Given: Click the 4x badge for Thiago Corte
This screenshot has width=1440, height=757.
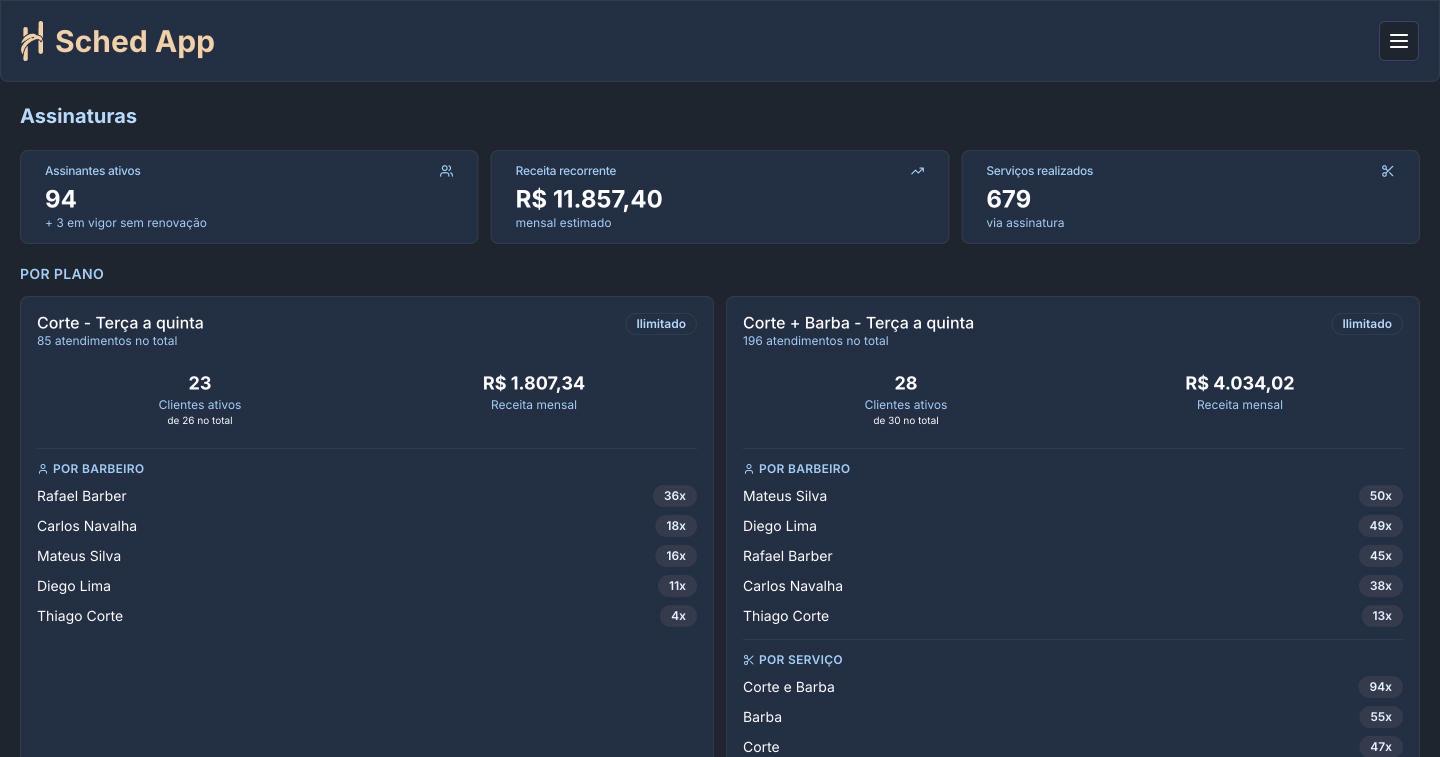Looking at the screenshot, I should tap(678, 616).
